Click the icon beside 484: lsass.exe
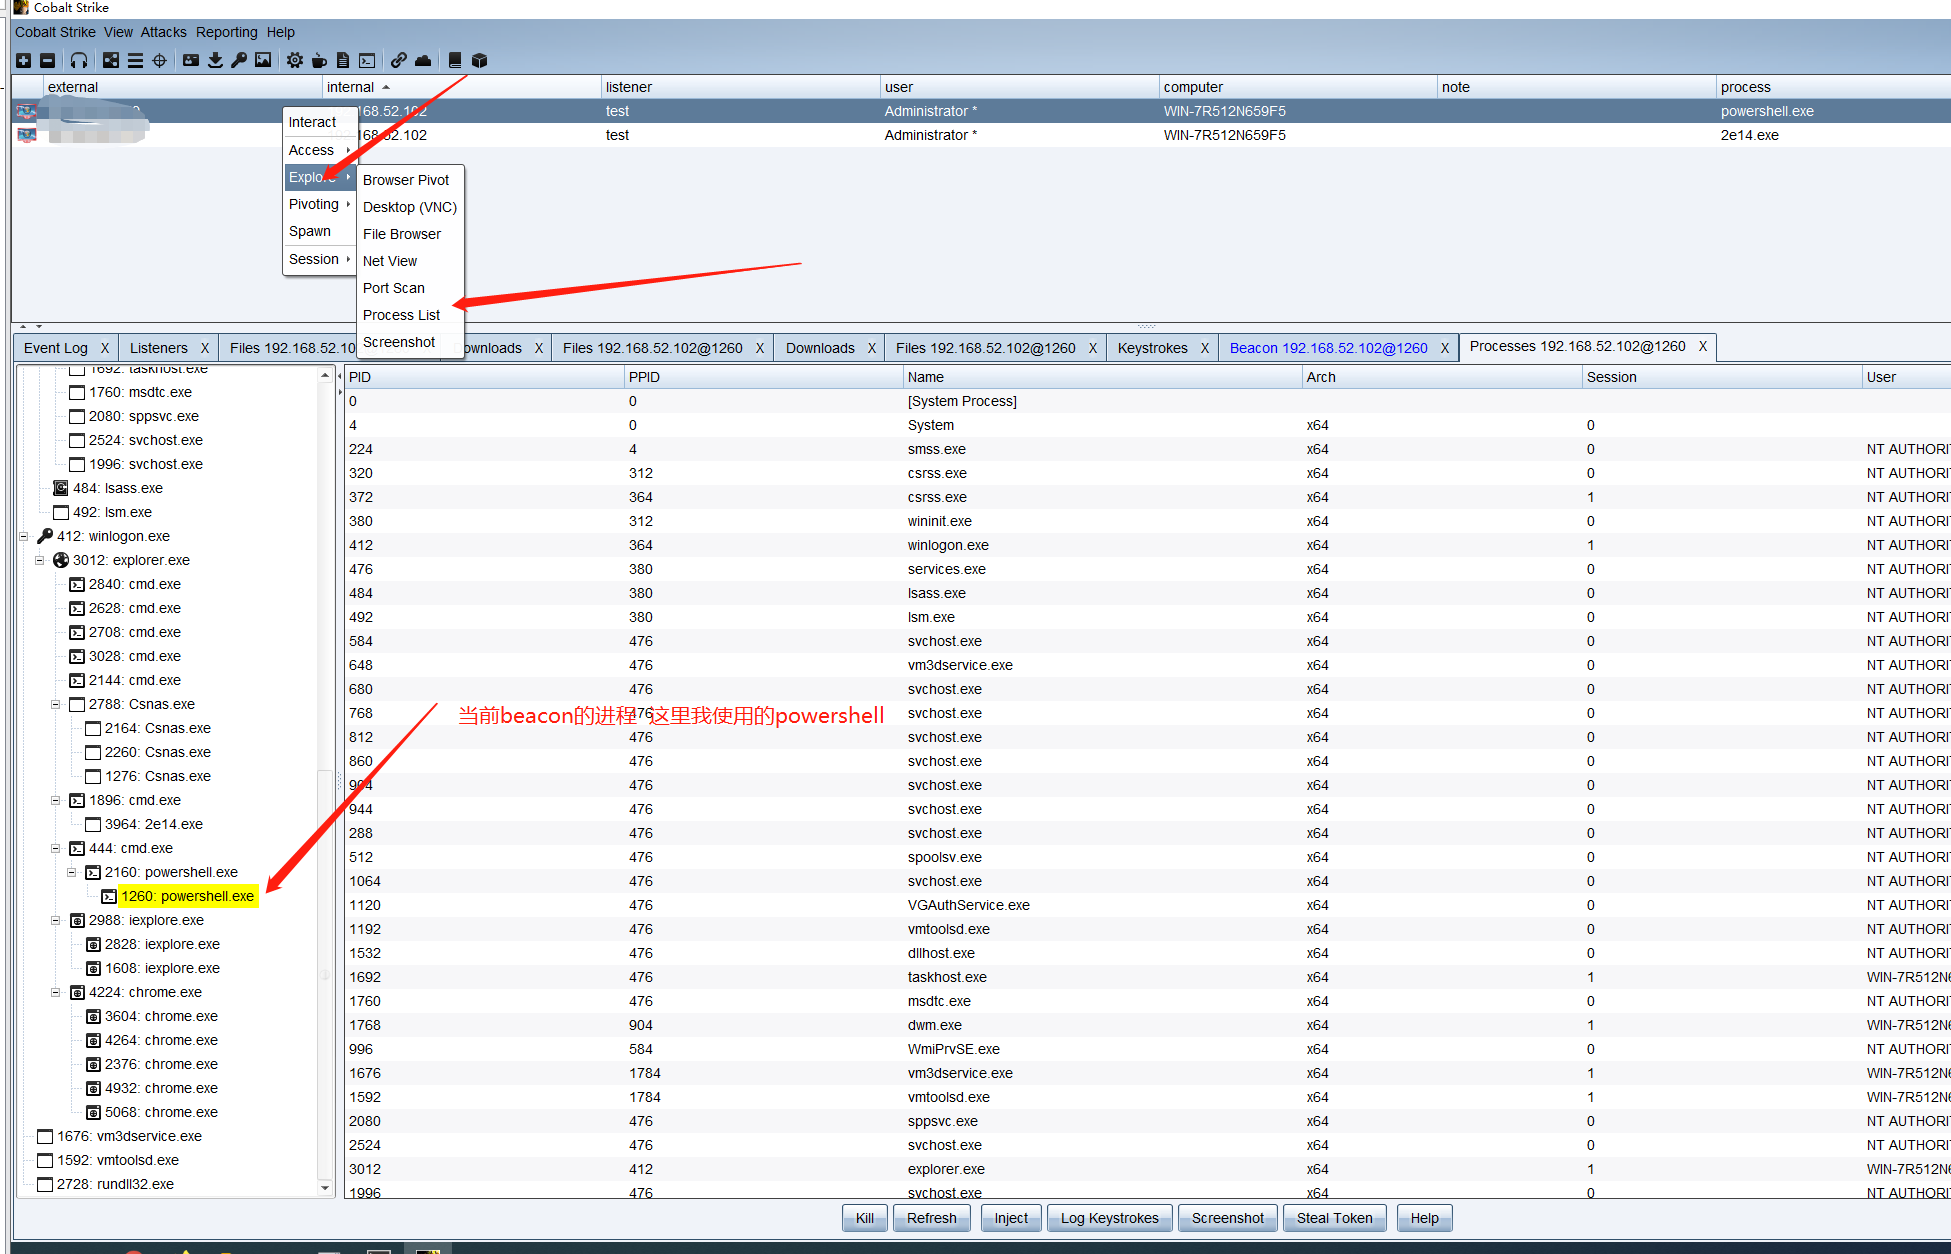This screenshot has height=1254, width=1951. tap(61, 488)
